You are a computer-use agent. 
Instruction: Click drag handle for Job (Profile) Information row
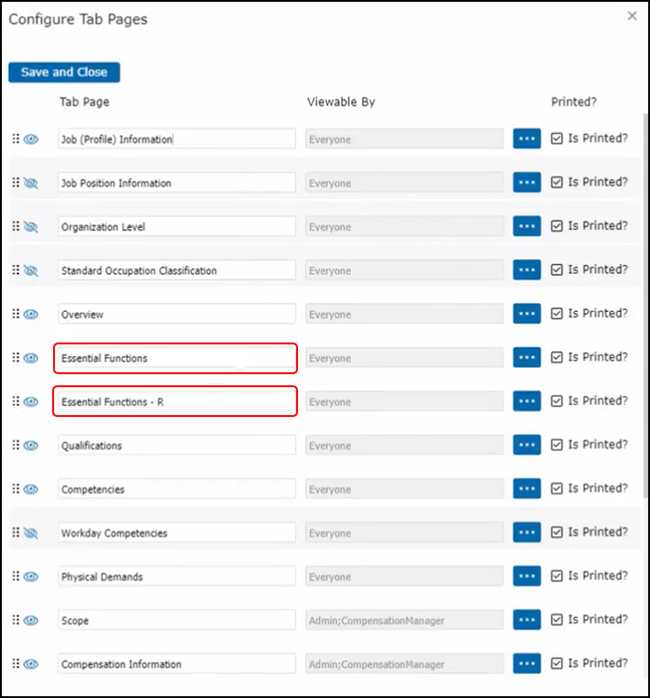tap(15, 139)
